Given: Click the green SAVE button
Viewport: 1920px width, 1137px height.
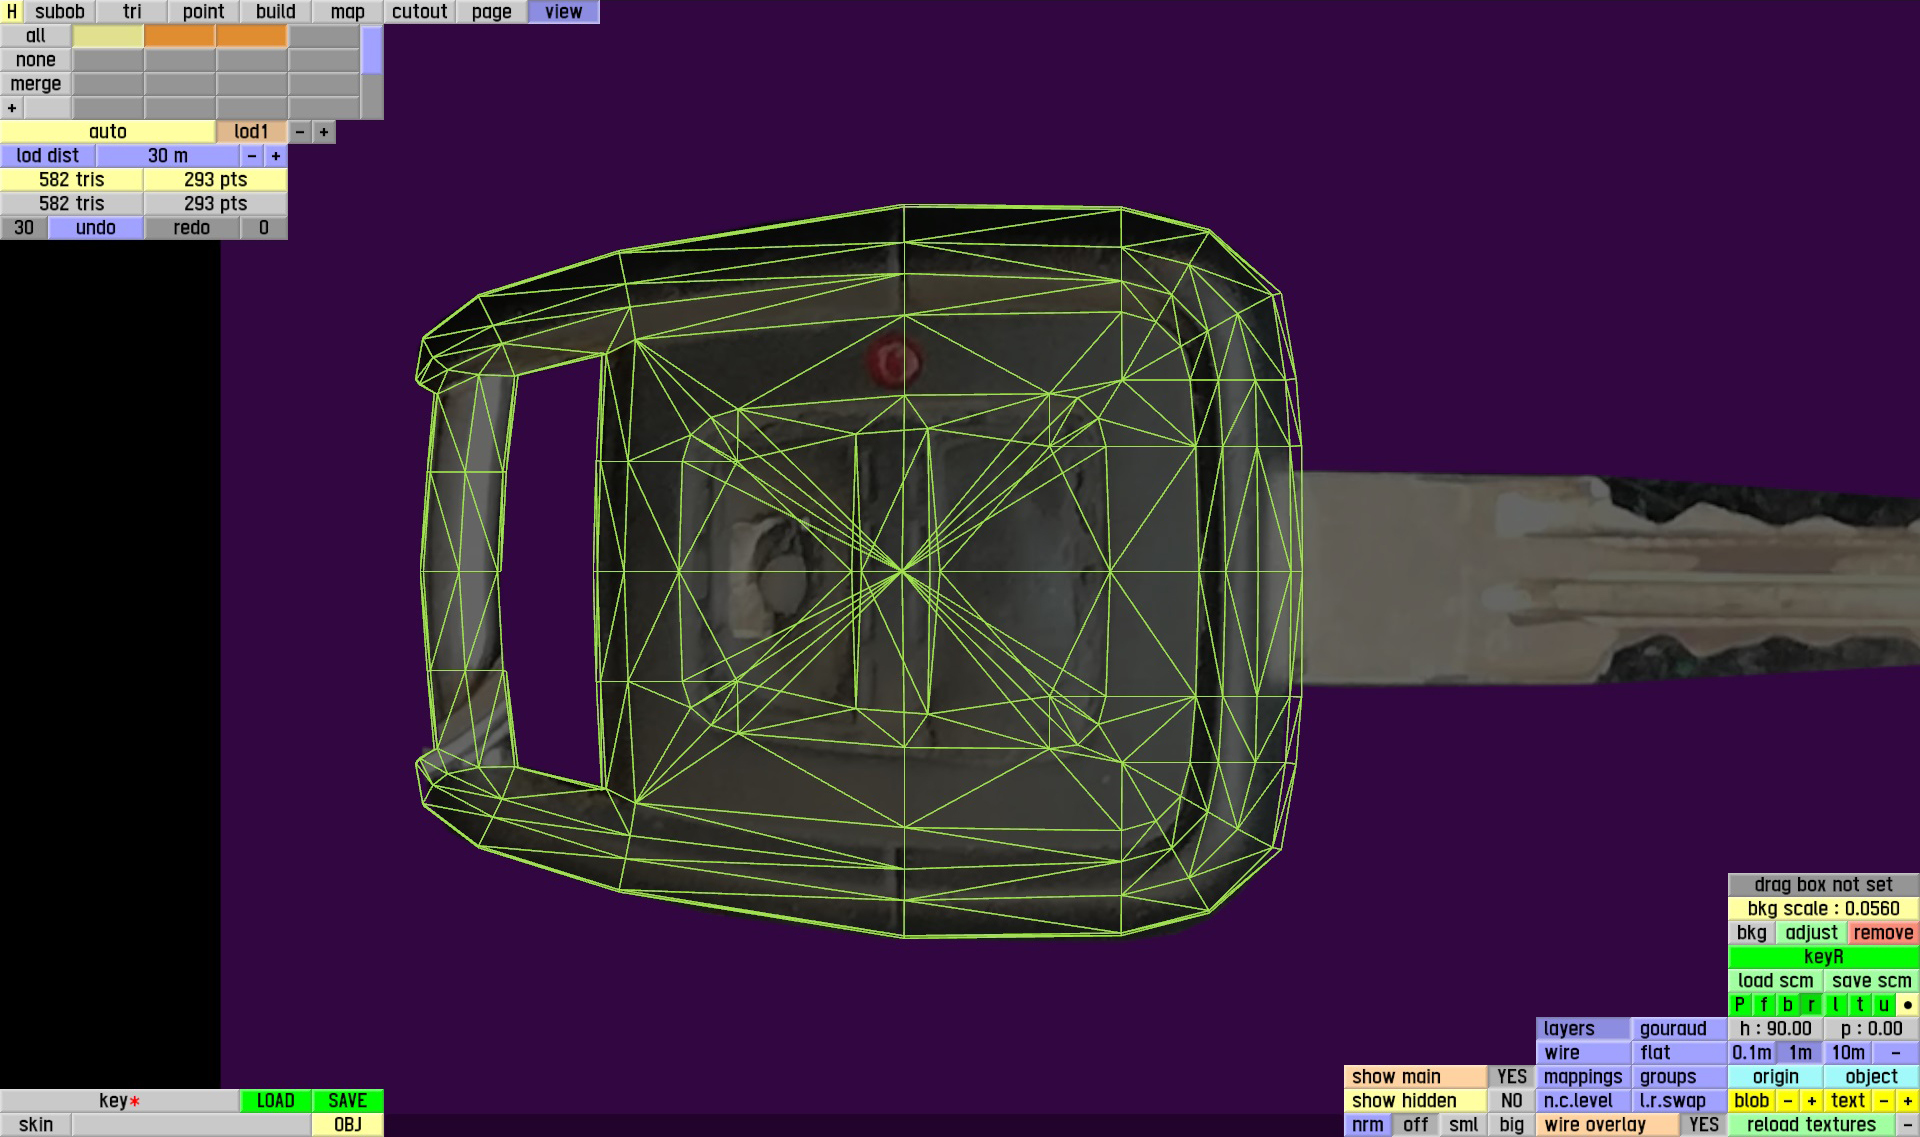Looking at the screenshot, I should pos(347,1101).
